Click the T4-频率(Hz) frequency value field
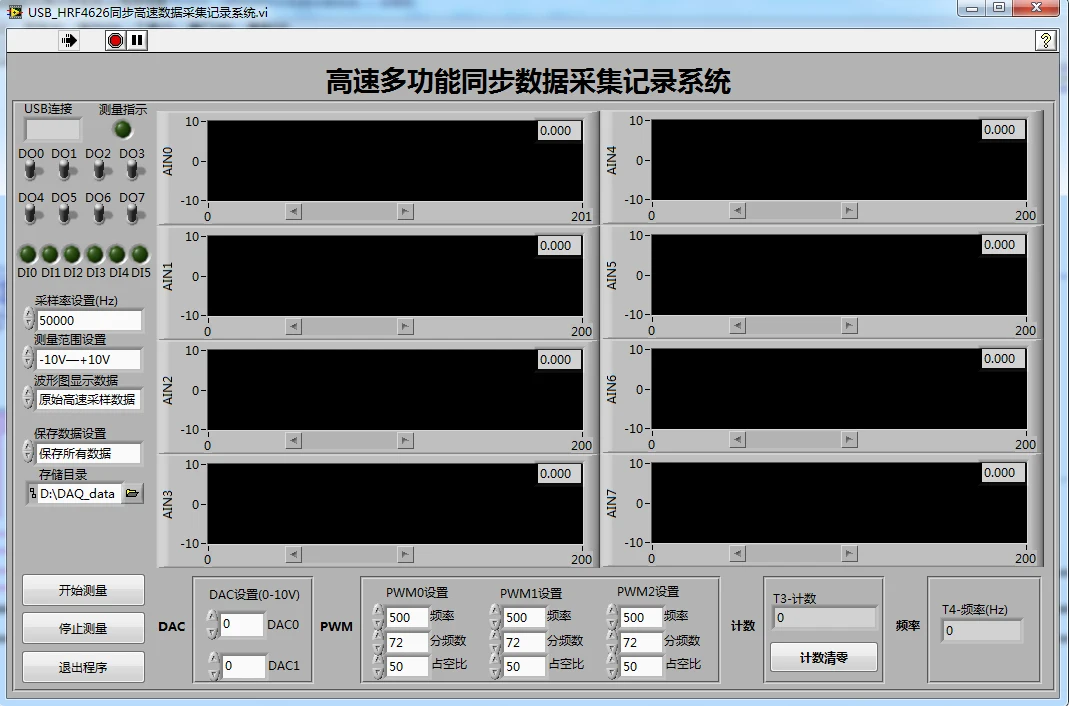 982,630
